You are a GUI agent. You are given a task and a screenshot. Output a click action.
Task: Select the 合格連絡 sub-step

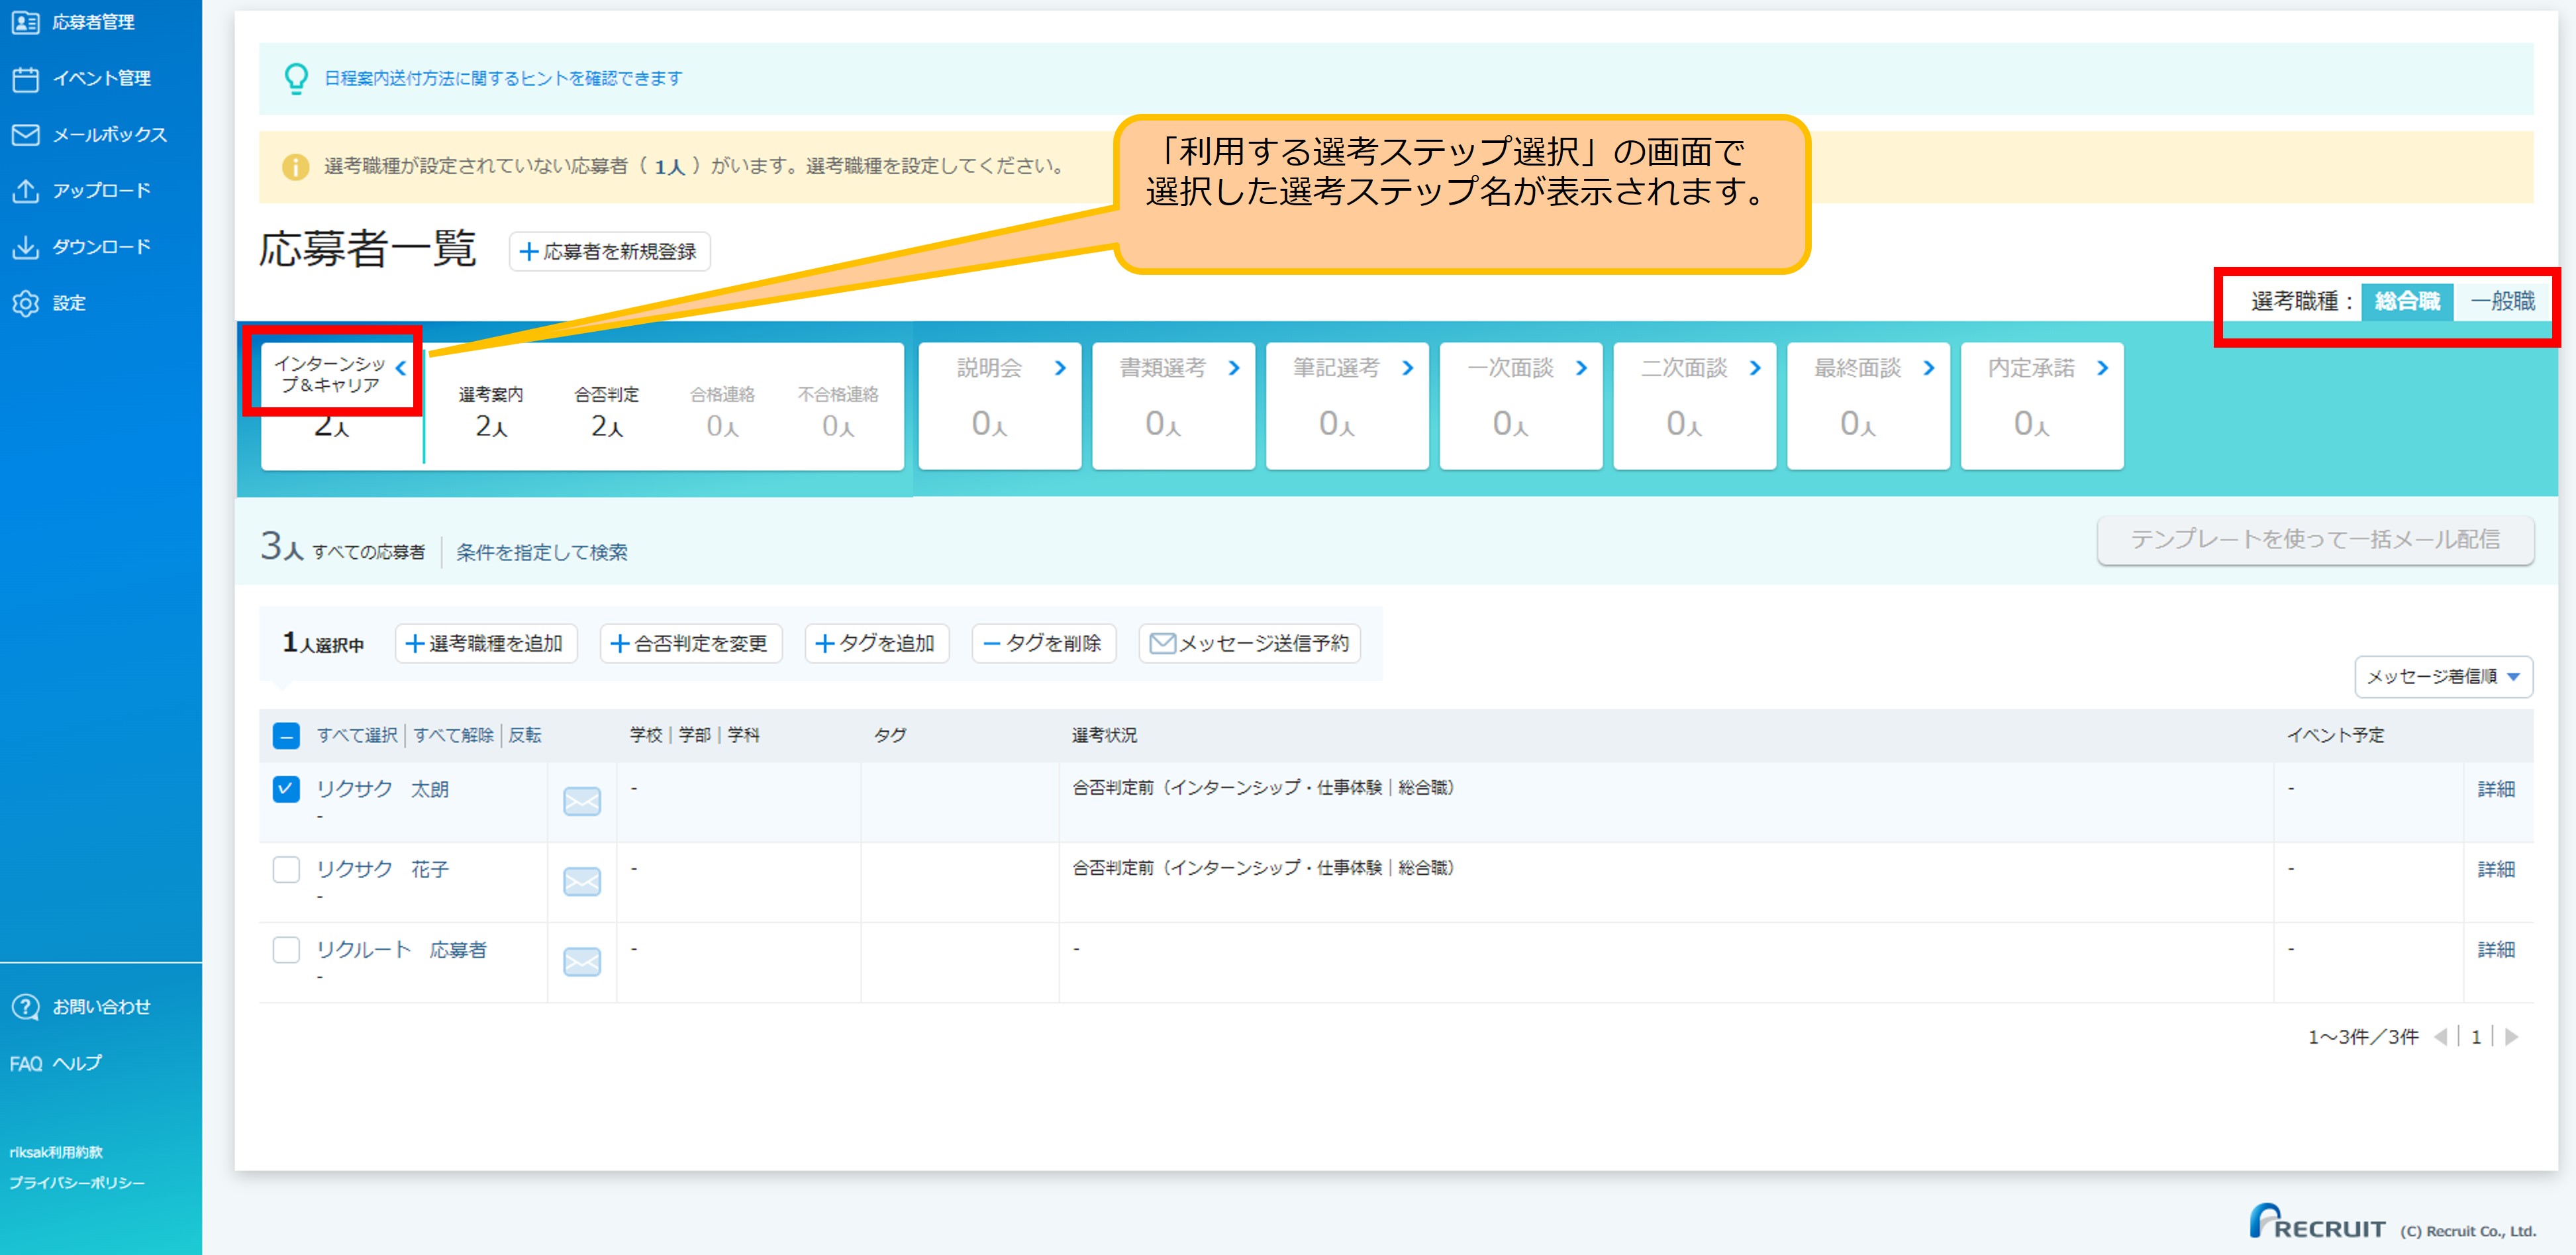click(722, 411)
